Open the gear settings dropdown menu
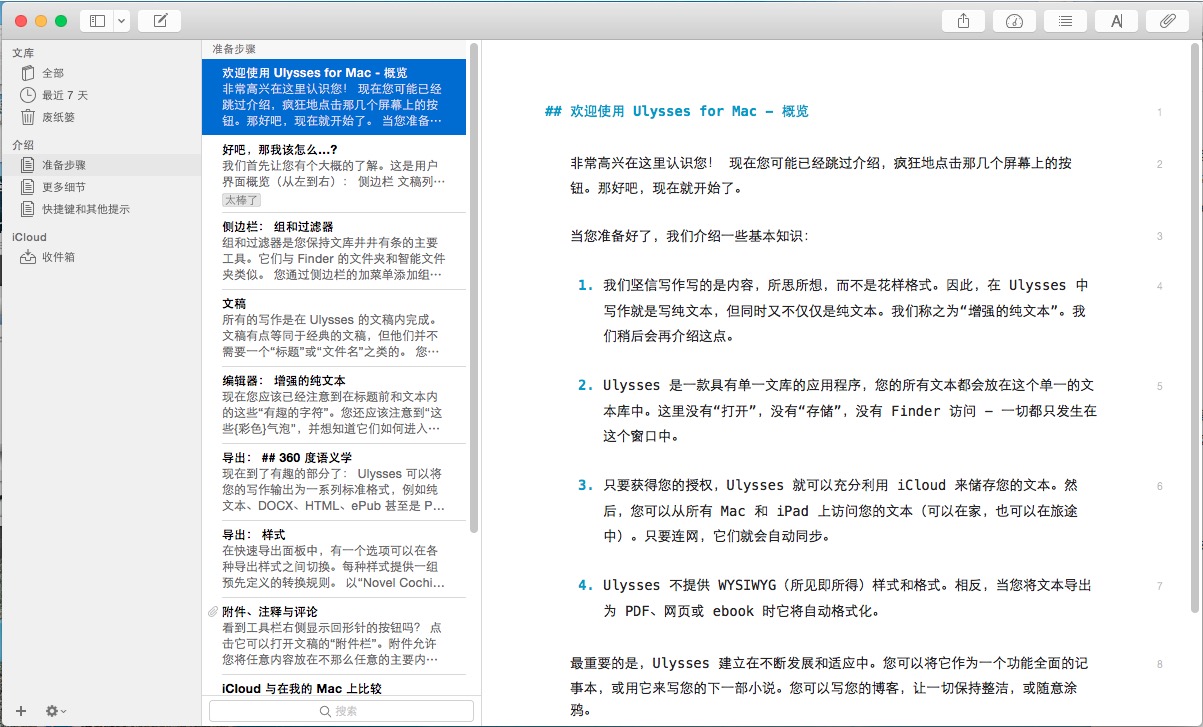 (x=56, y=711)
